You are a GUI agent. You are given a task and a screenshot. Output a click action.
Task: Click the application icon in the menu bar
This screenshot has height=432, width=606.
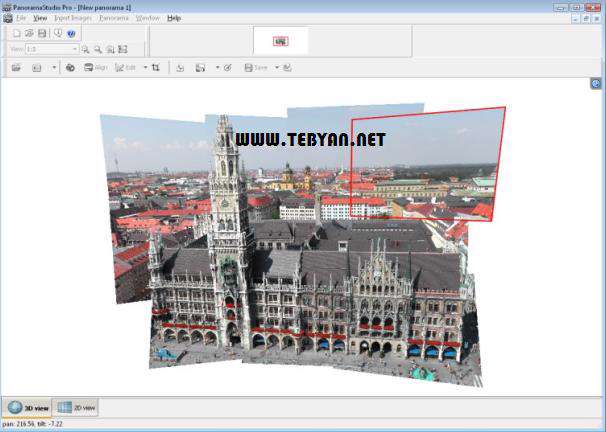(8, 18)
